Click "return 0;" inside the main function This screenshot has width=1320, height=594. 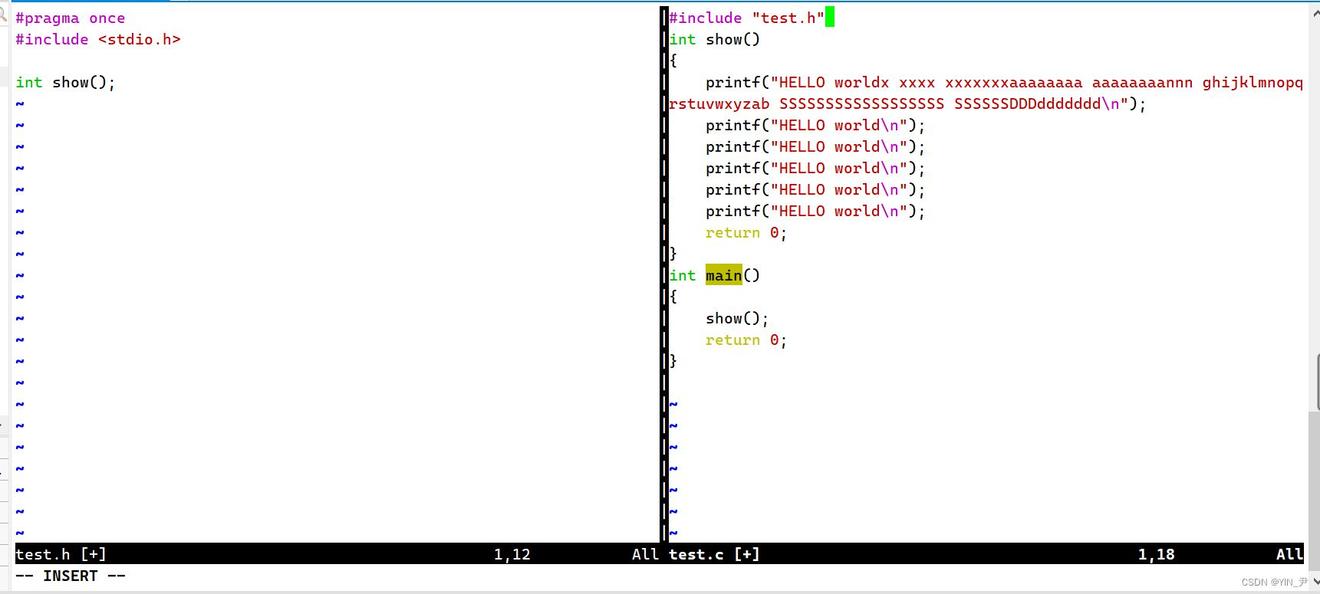(746, 340)
